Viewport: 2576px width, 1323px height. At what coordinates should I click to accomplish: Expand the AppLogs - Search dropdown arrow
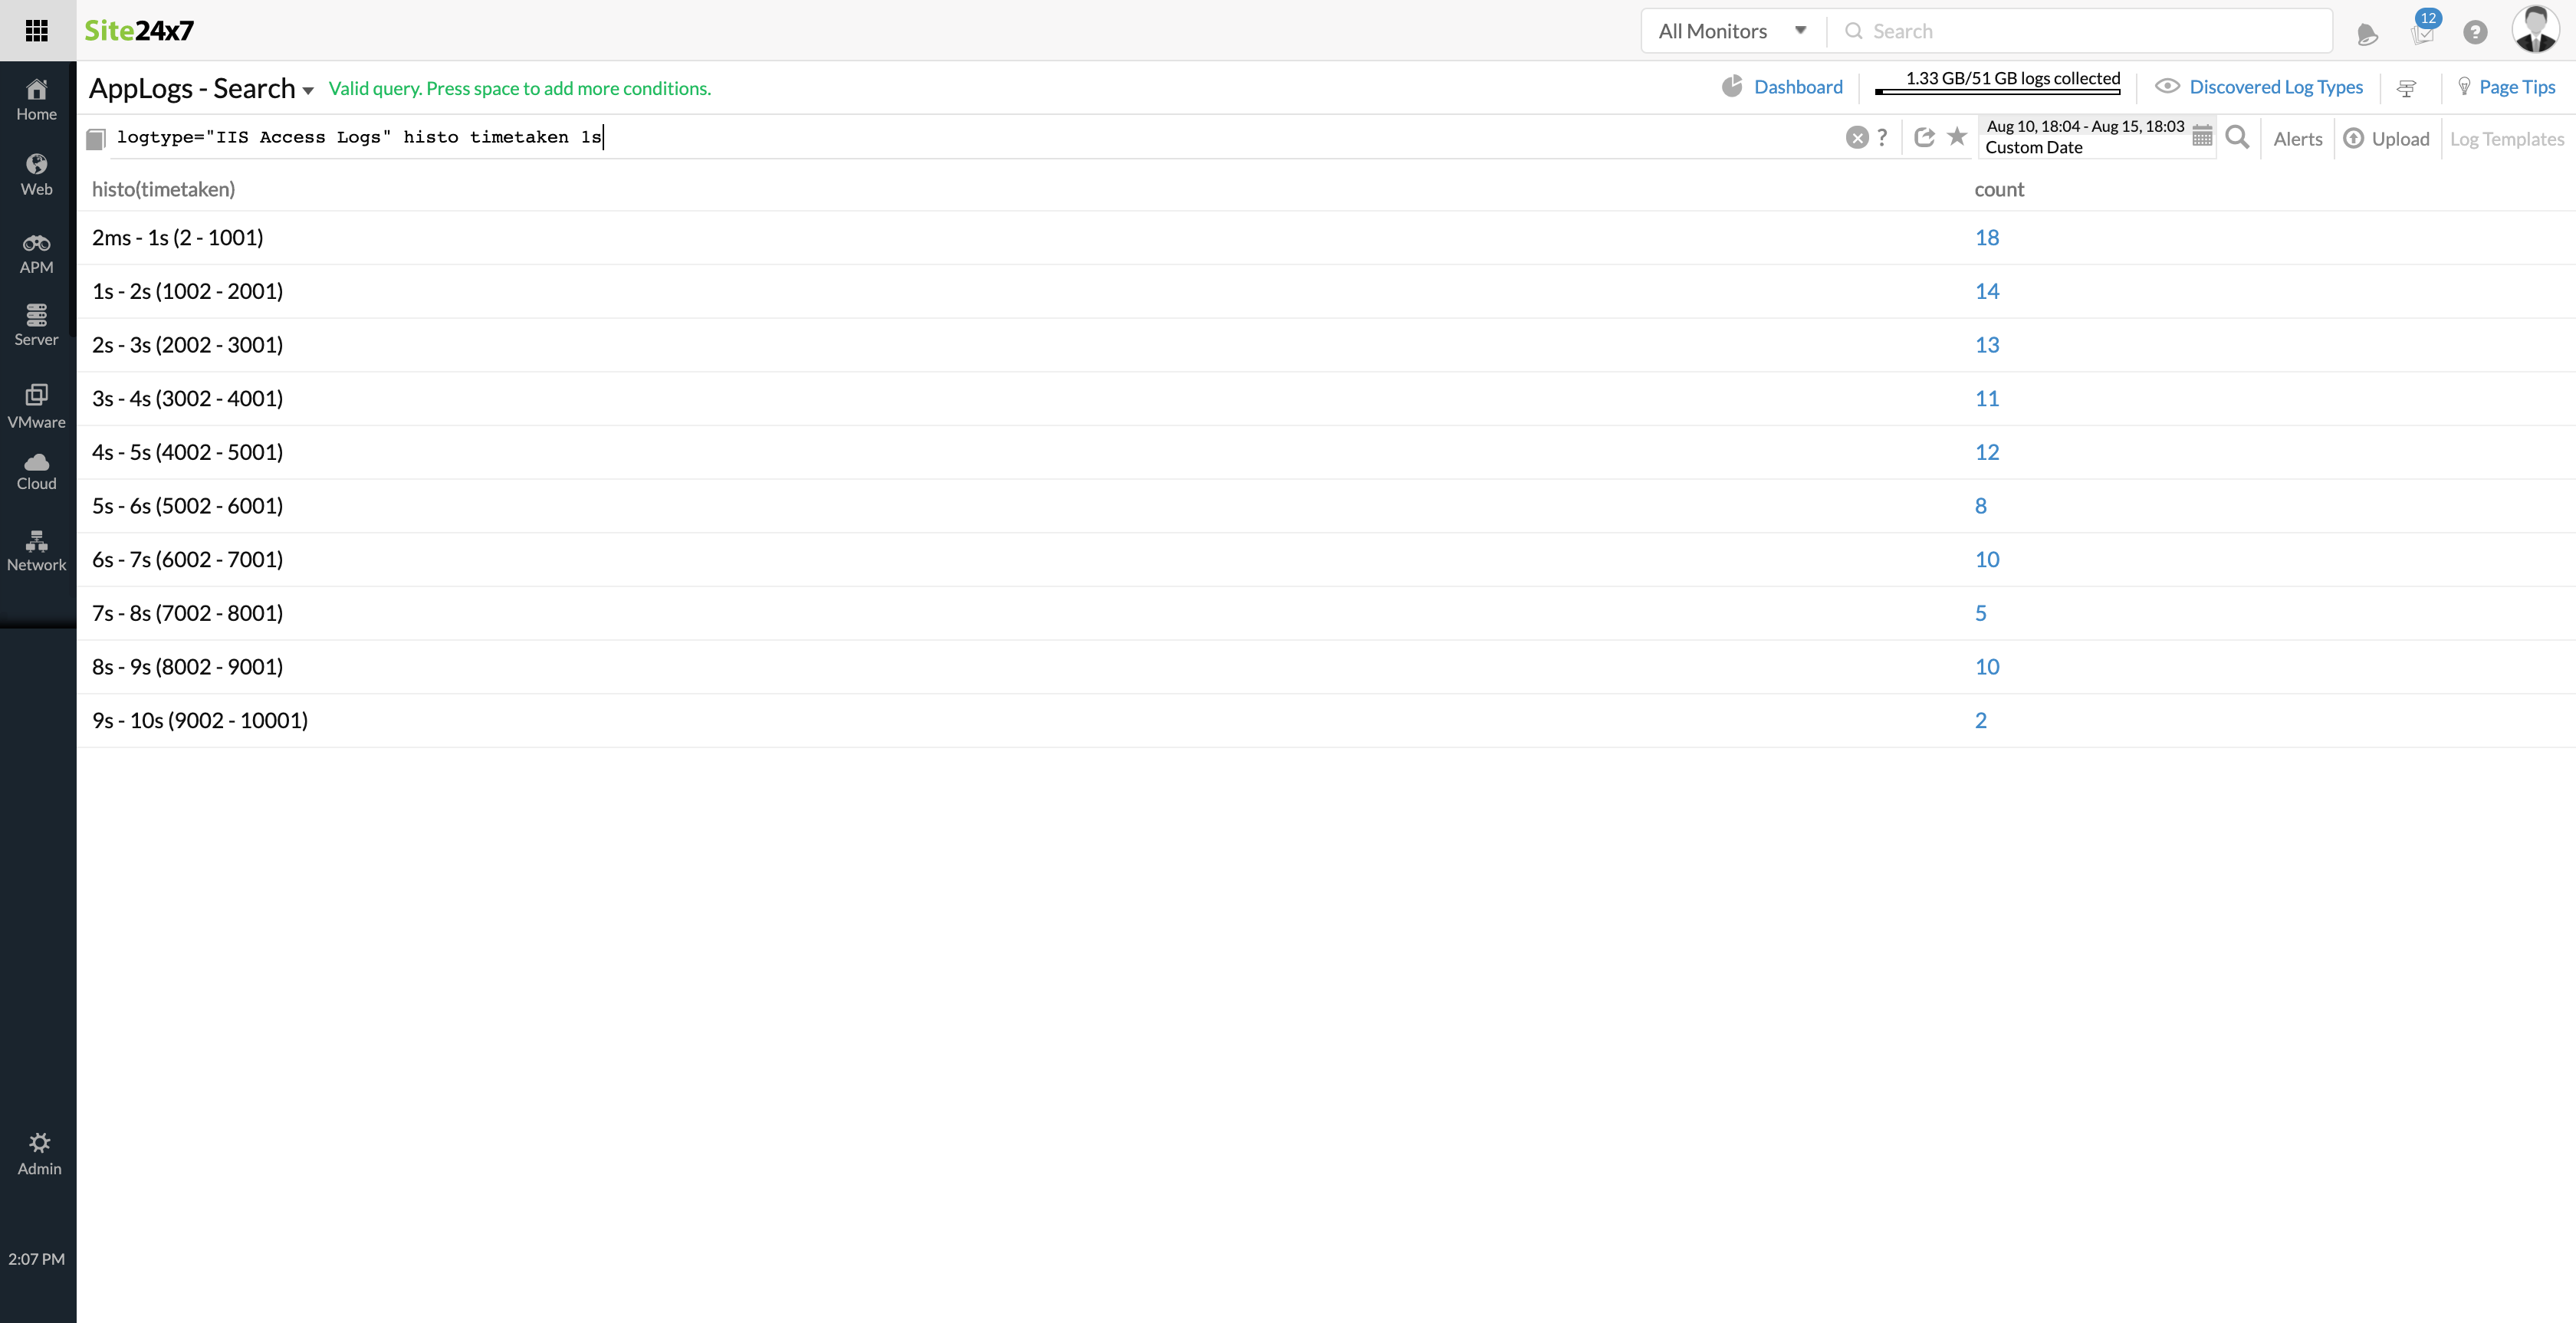coord(308,91)
